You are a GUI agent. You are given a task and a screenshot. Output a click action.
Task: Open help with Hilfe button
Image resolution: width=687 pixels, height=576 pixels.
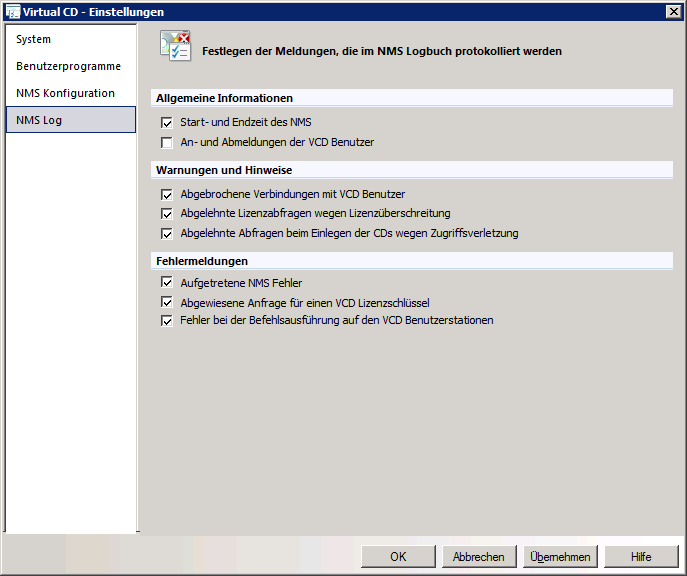[641, 556]
